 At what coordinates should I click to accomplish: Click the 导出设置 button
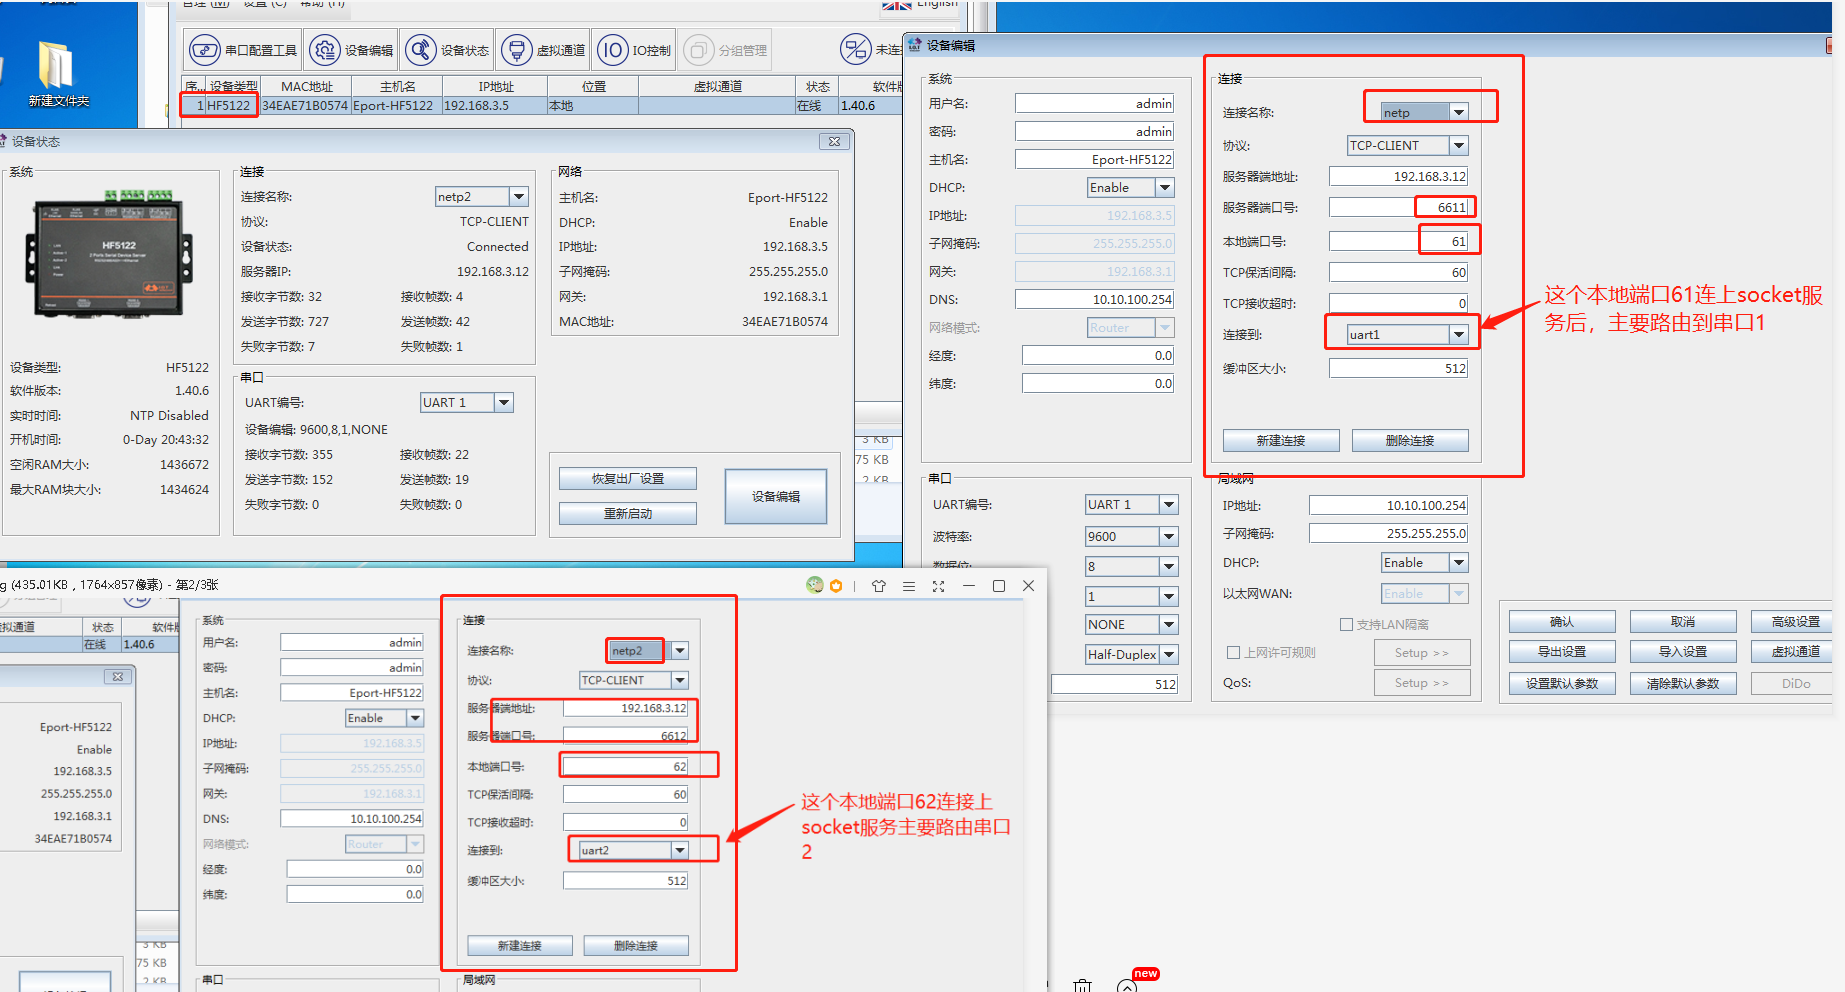pyautogui.click(x=1562, y=652)
